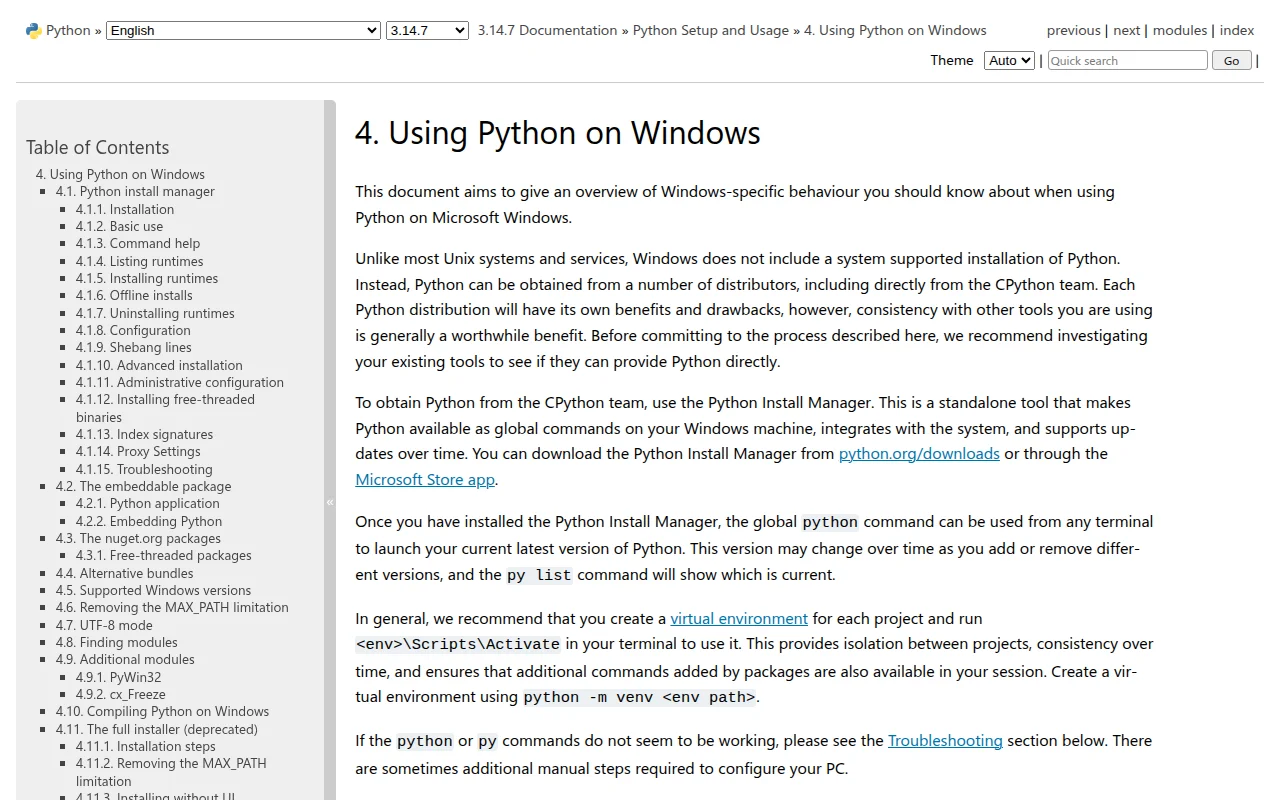Open the modules index

1180,30
